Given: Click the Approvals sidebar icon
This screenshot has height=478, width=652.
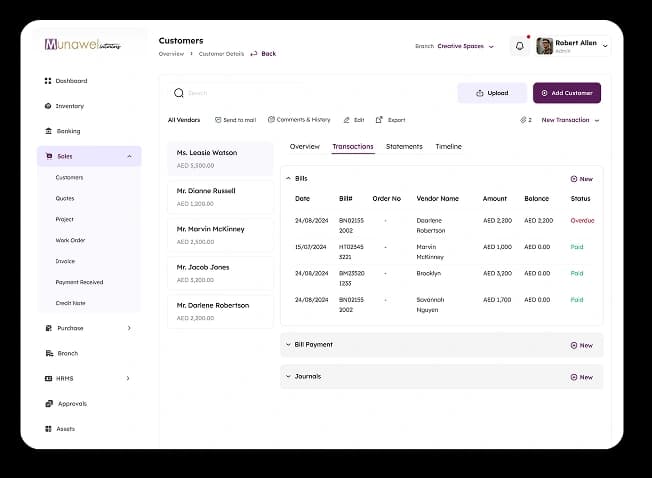Looking at the screenshot, I should [x=49, y=404].
